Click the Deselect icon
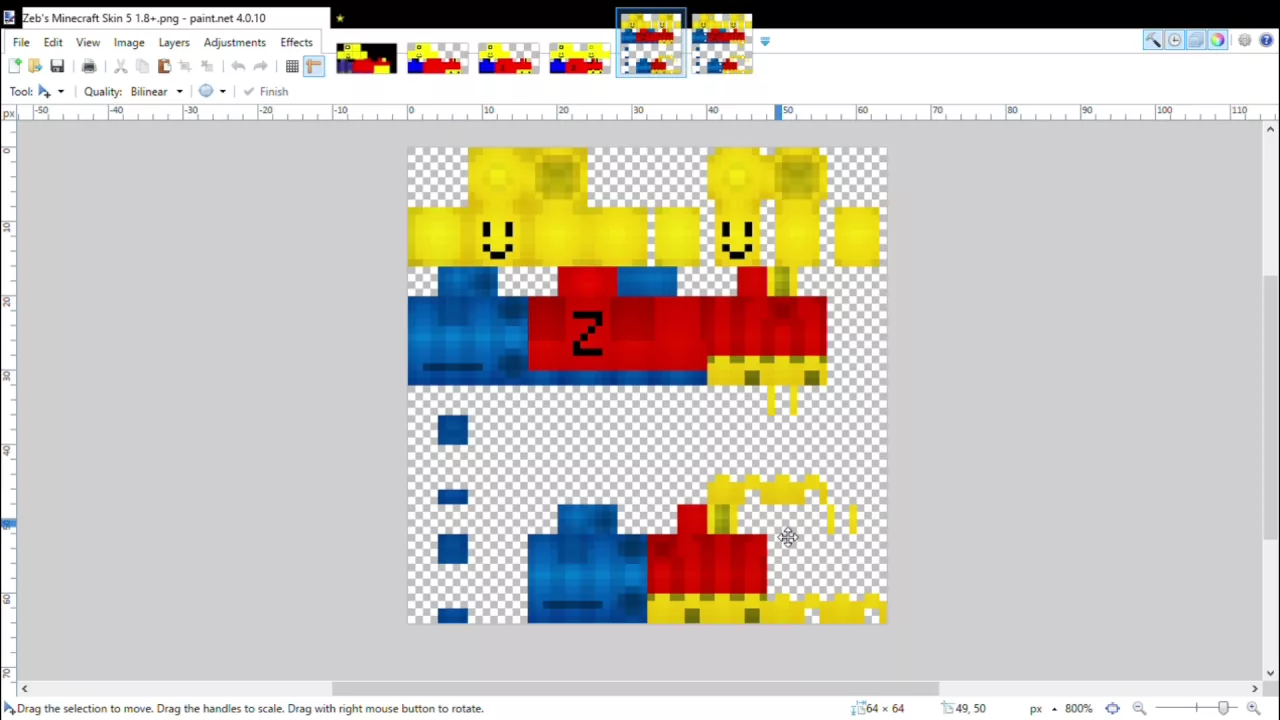The height and width of the screenshot is (720, 1280). tap(207, 66)
